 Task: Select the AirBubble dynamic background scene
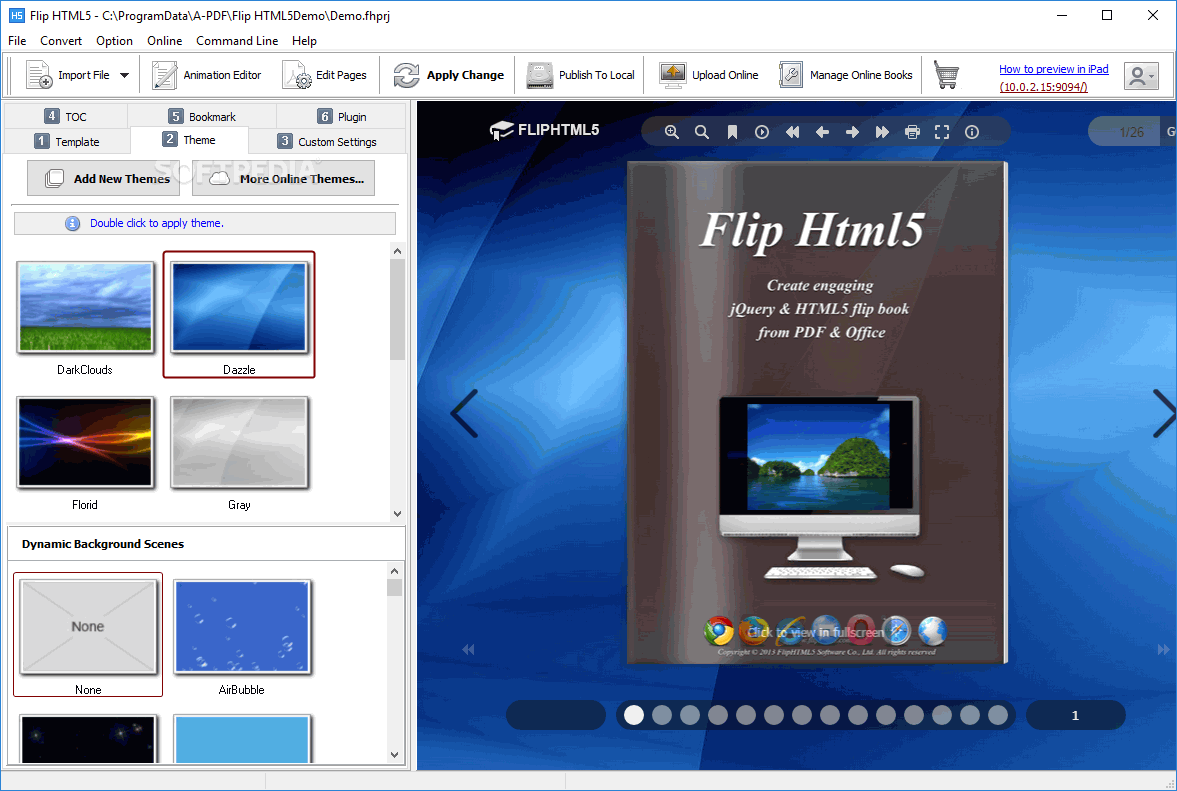click(242, 627)
